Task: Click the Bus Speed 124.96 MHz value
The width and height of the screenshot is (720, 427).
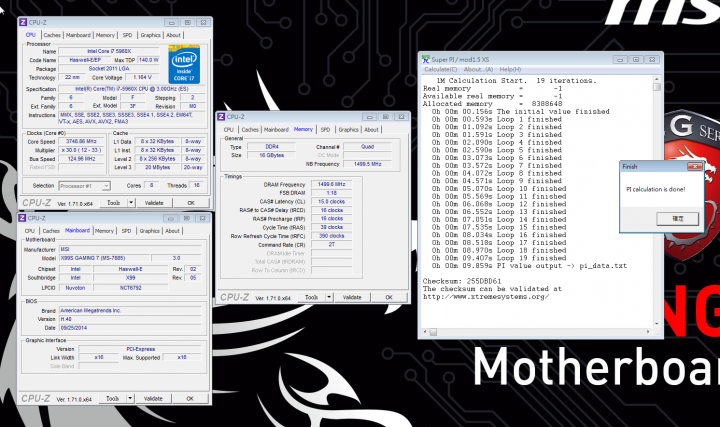Action: click(x=82, y=159)
